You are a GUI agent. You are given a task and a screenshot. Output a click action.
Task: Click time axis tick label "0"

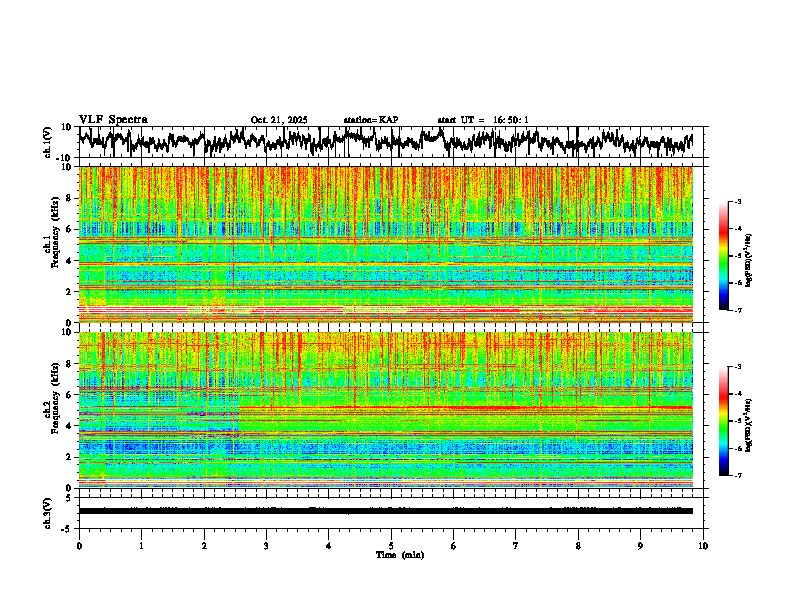pos(79,546)
